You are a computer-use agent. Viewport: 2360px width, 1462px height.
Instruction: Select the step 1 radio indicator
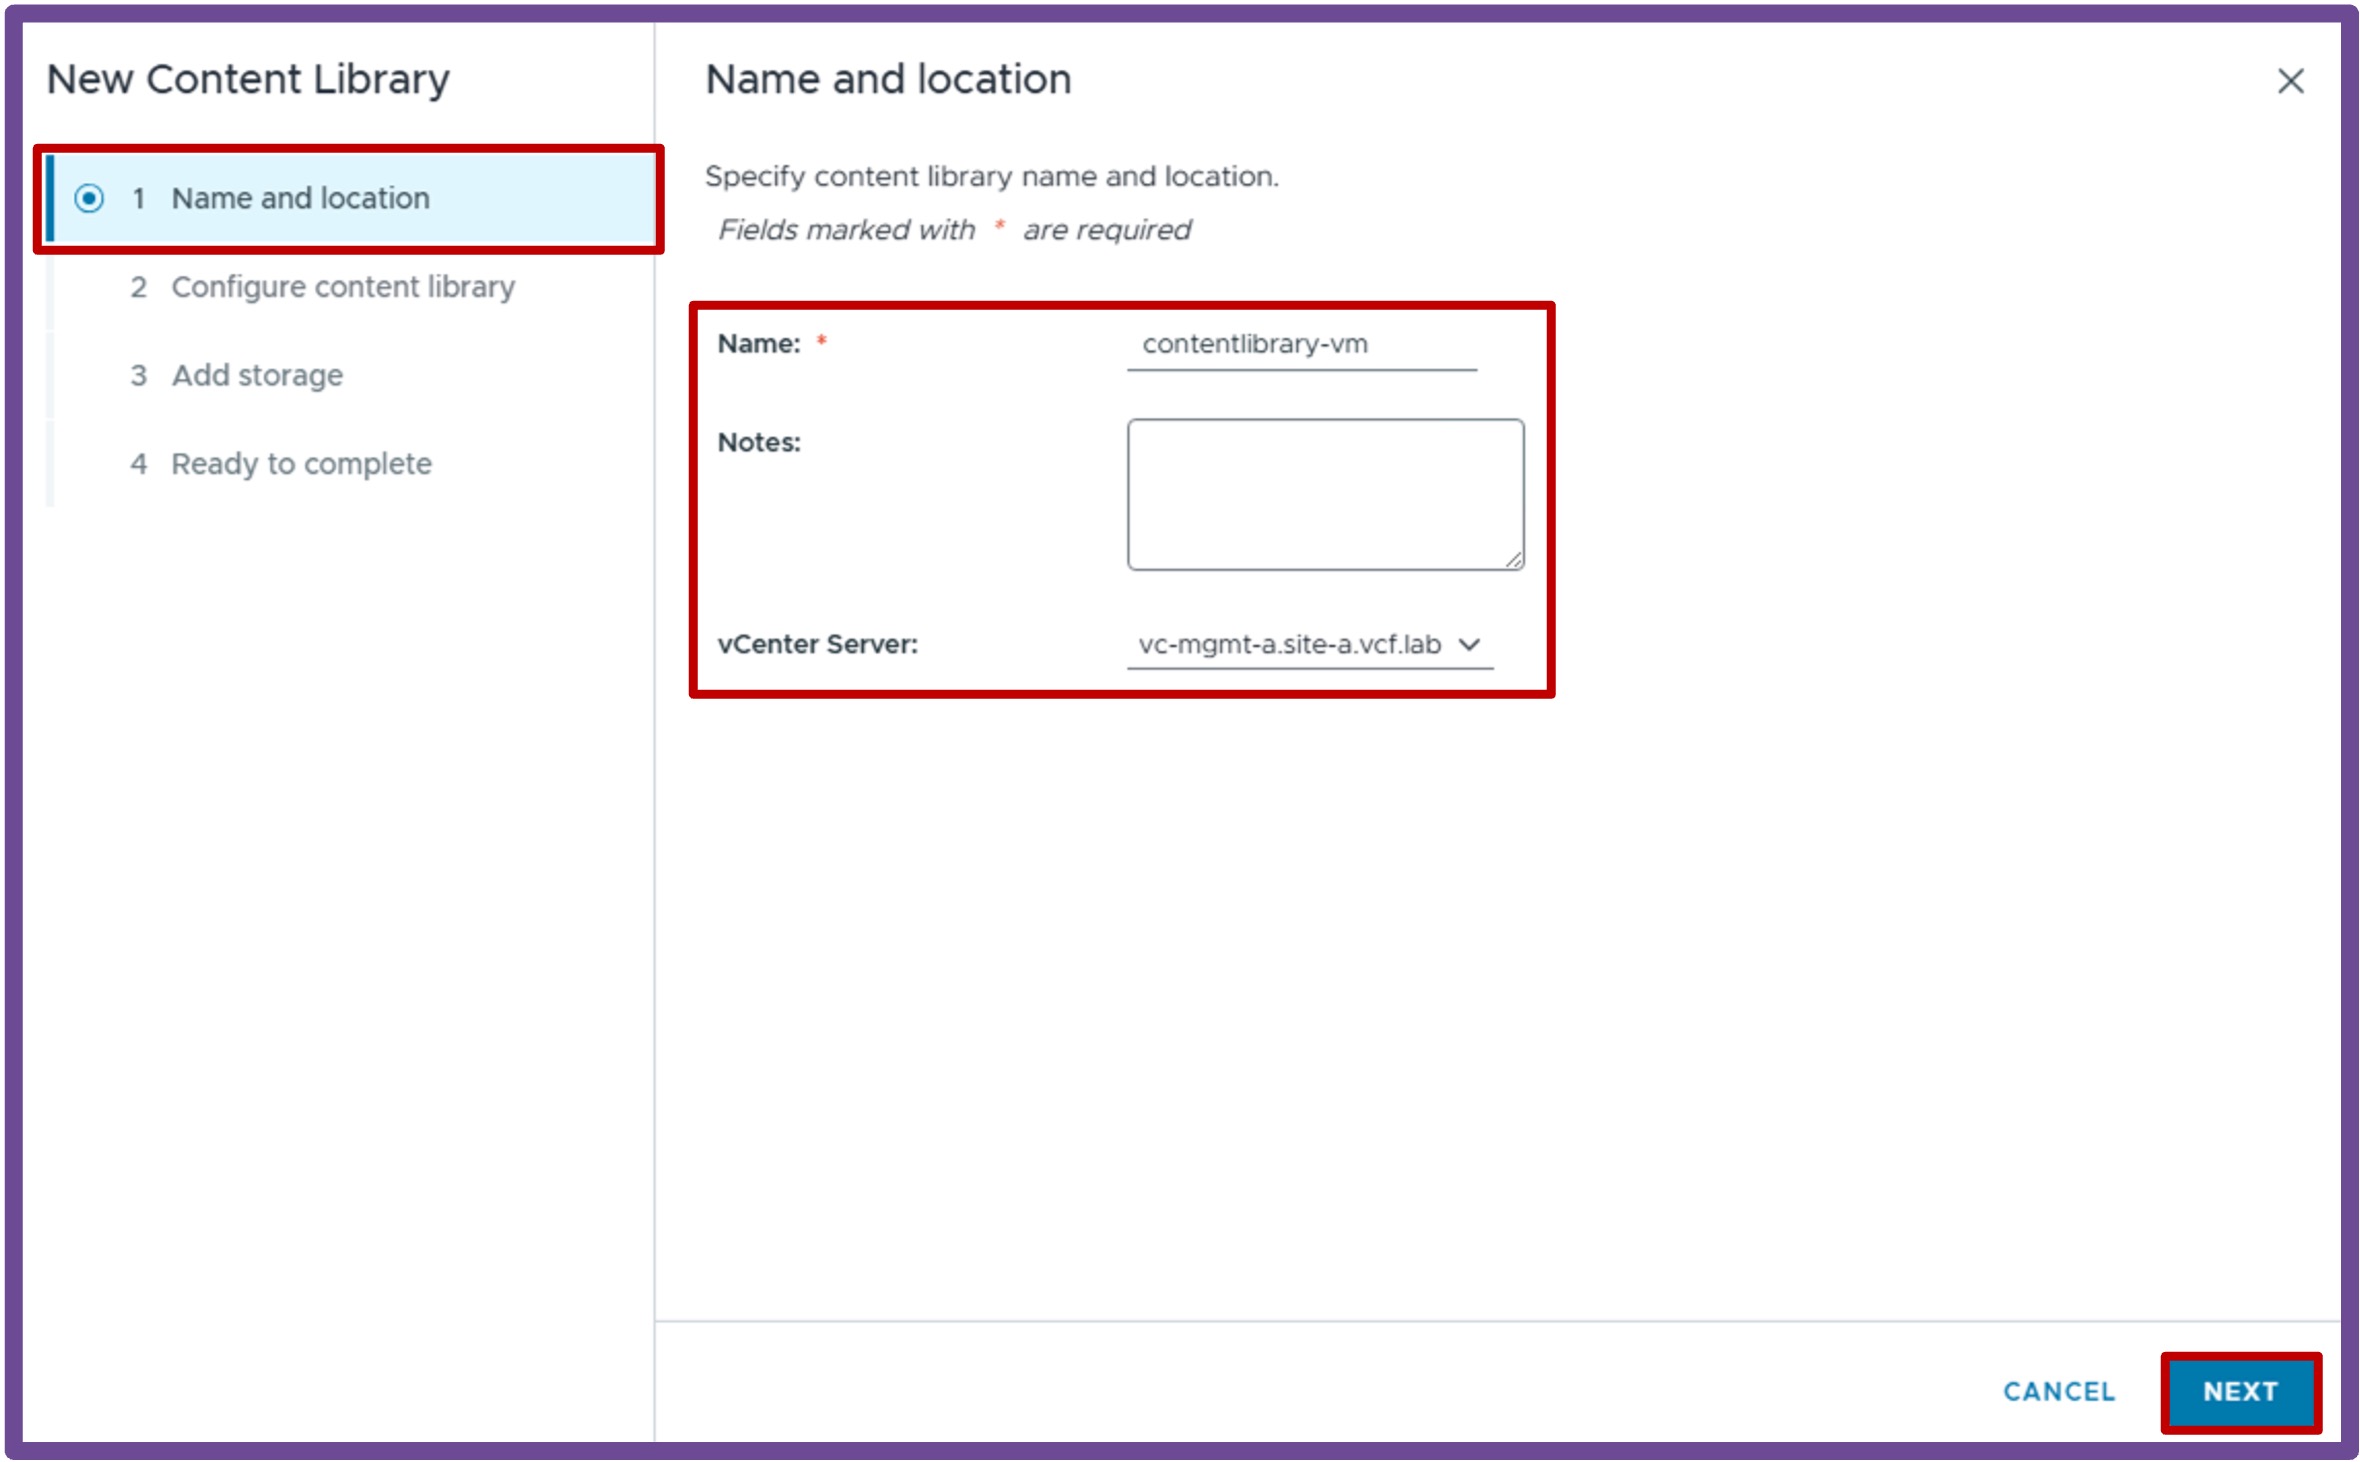tap(89, 198)
